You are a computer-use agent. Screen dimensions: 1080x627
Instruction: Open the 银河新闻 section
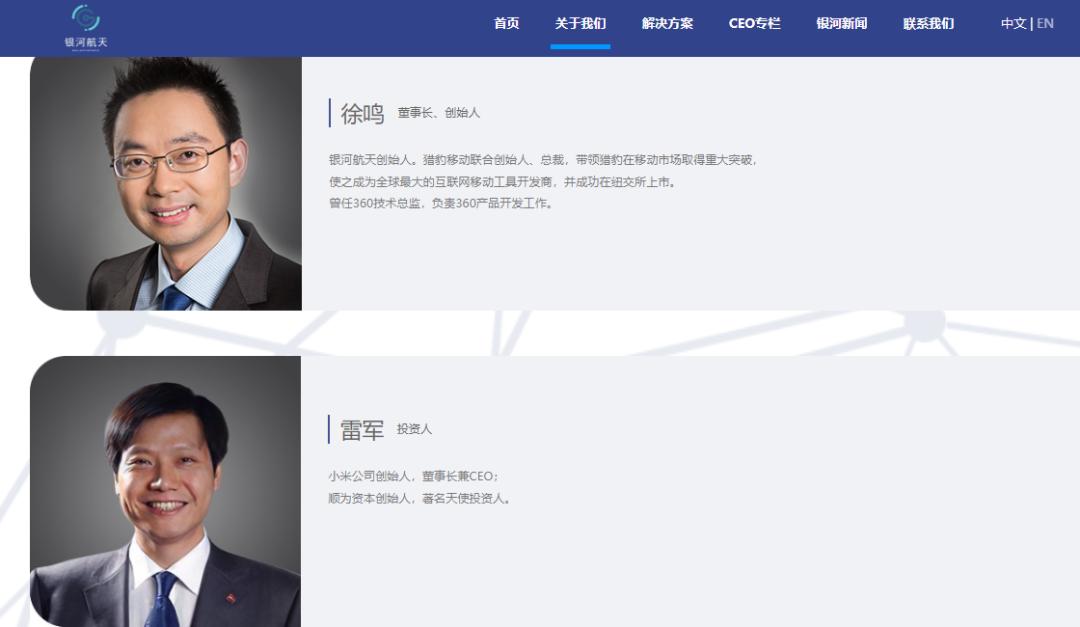(841, 23)
